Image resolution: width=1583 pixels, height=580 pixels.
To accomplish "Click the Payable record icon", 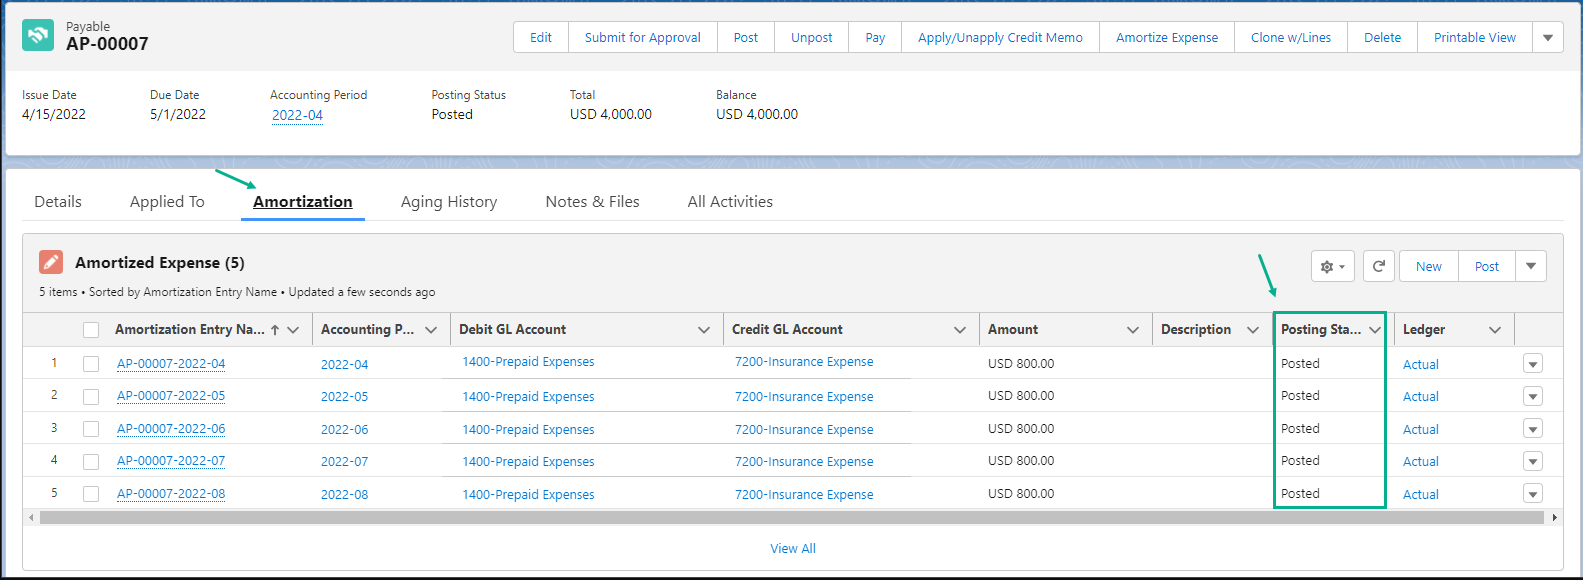I will [x=38, y=35].
